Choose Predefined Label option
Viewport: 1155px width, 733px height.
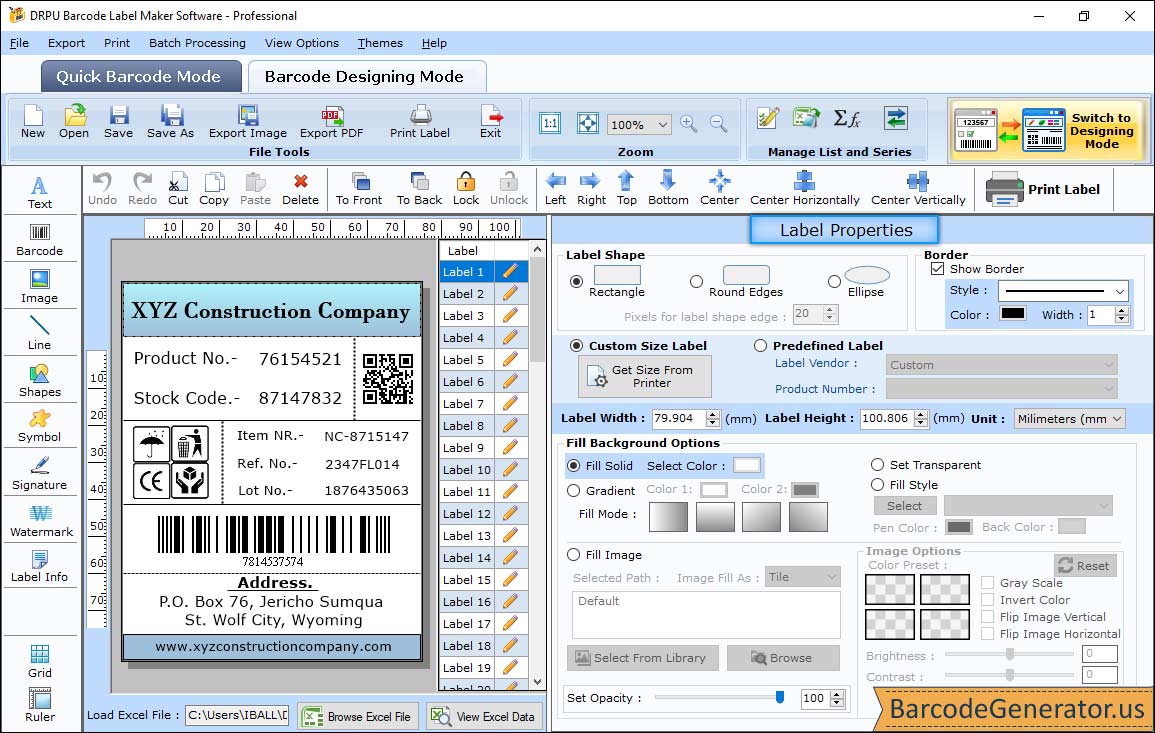click(760, 346)
